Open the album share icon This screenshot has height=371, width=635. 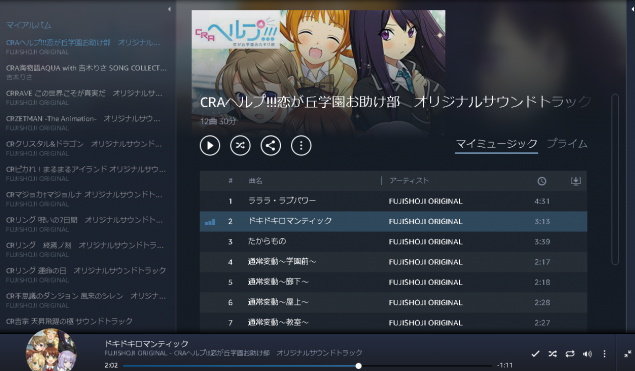pyautogui.click(x=271, y=145)
